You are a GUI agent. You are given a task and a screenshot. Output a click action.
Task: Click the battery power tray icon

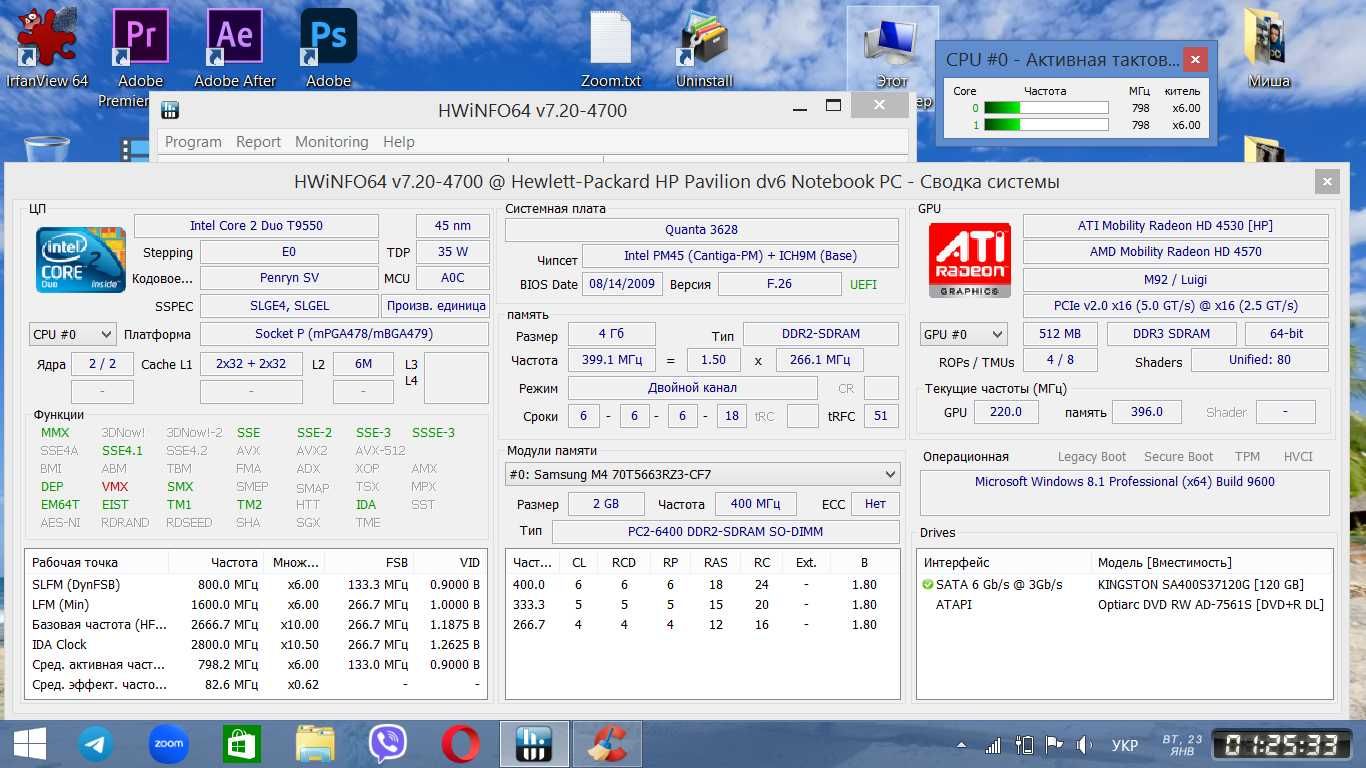[x=1023, y=745]
